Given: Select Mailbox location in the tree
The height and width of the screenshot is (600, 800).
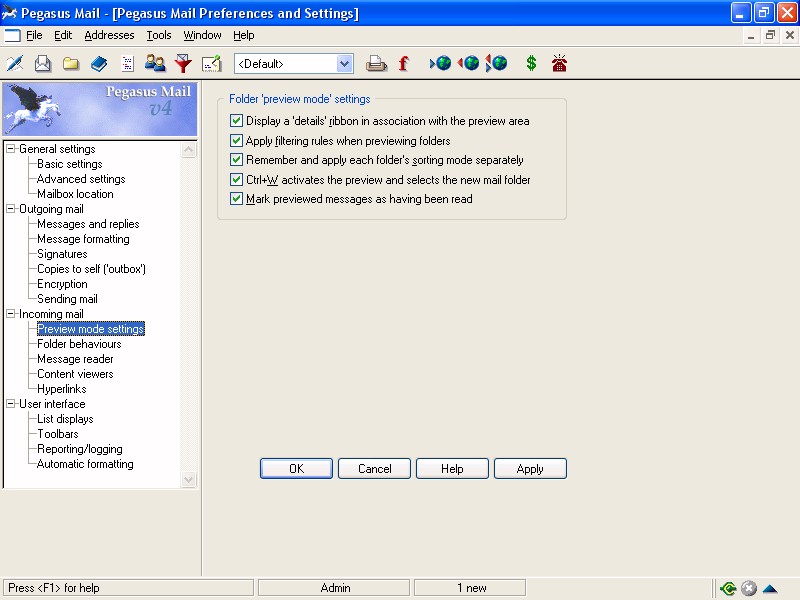Looking at the screenshot, I should click(x=75, y=194).
